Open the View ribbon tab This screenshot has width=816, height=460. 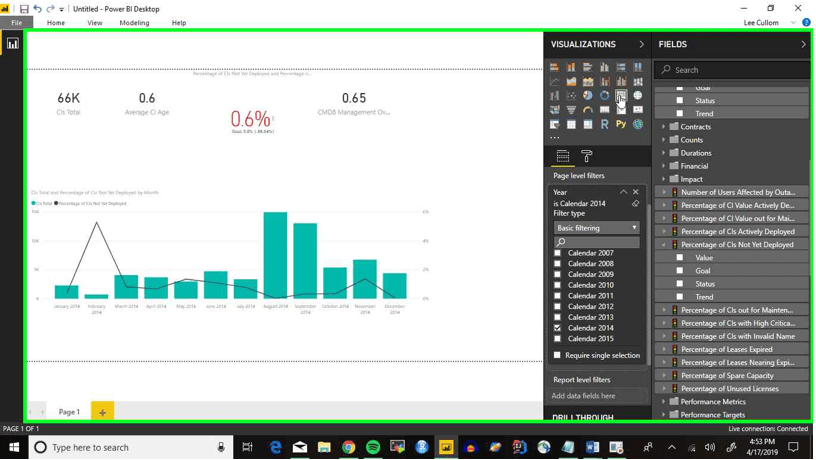(x=95, y=22)
